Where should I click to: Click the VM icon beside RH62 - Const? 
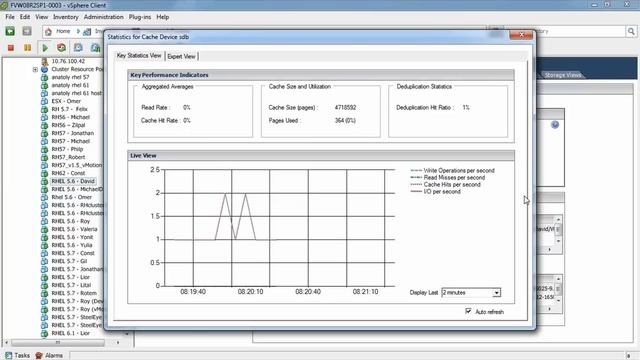(x=44, y=173)
